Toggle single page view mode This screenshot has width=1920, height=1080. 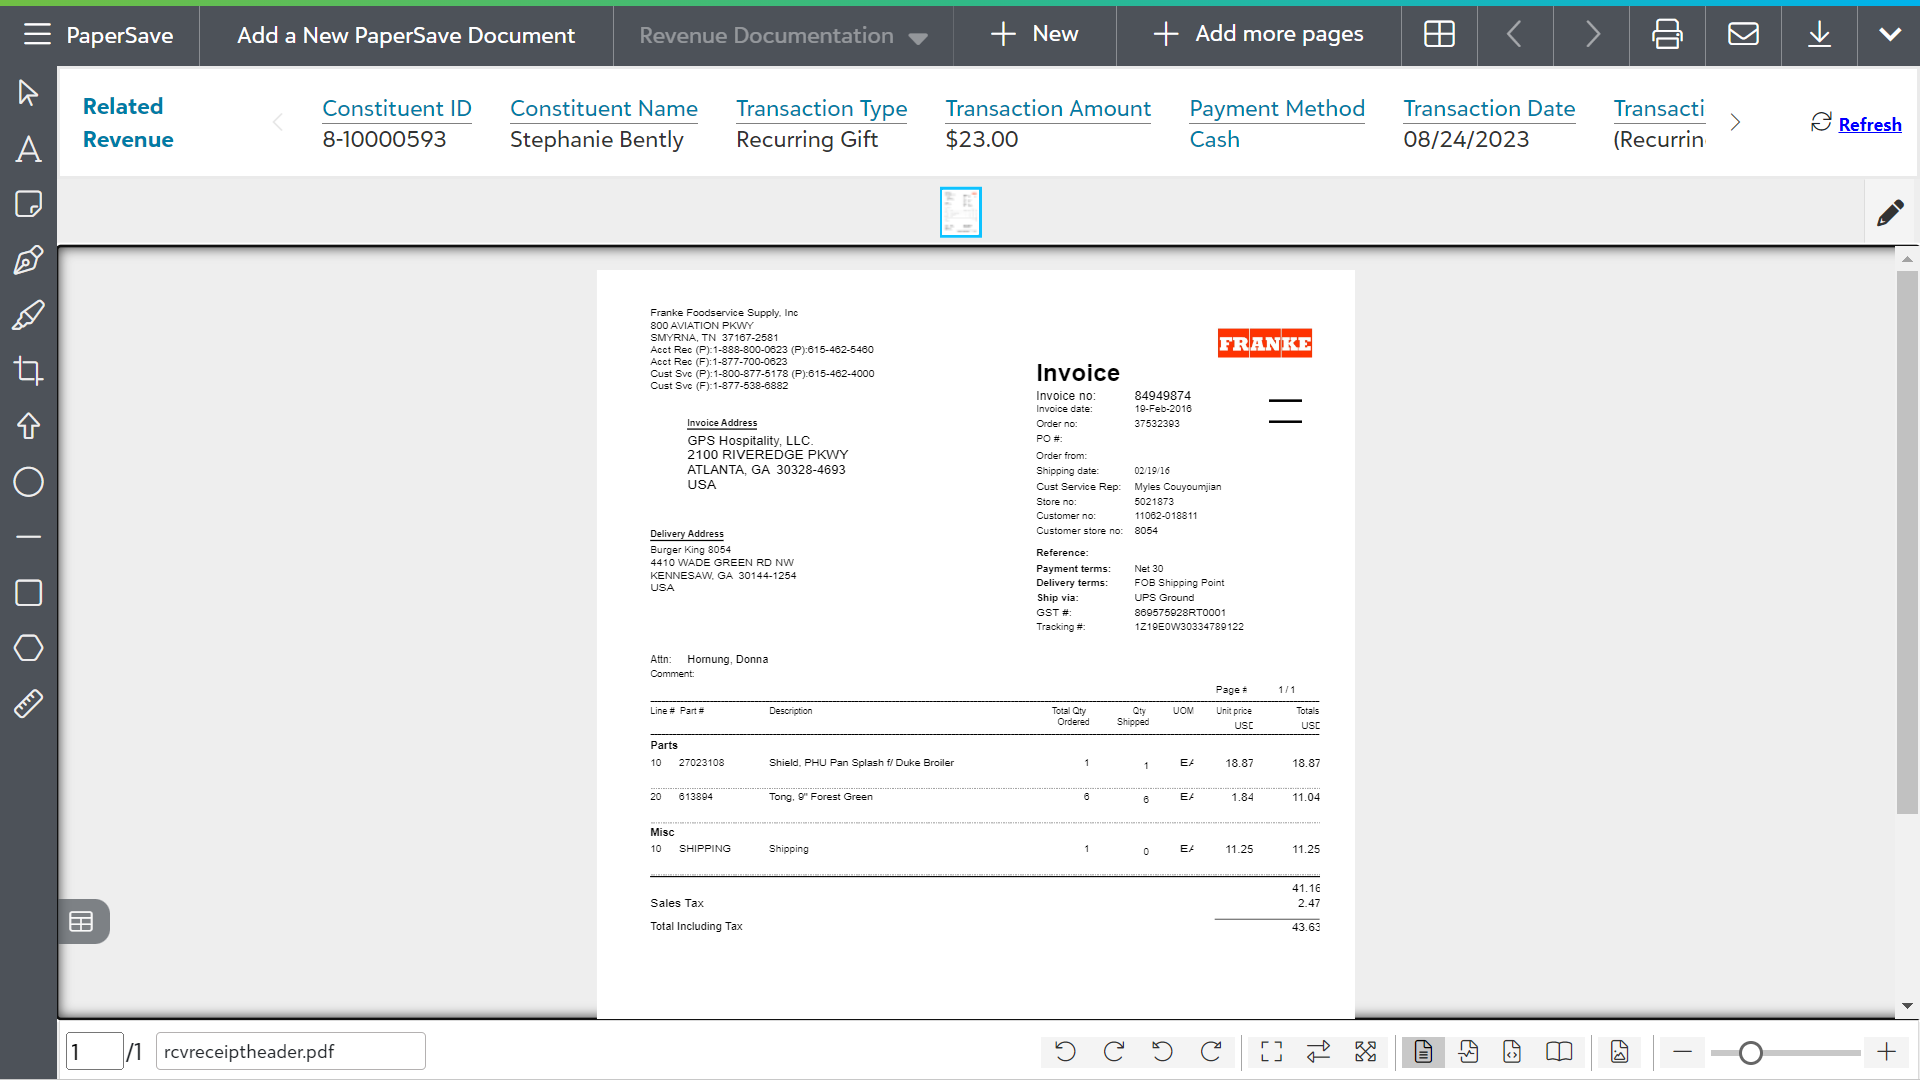click(1423, 1052)
